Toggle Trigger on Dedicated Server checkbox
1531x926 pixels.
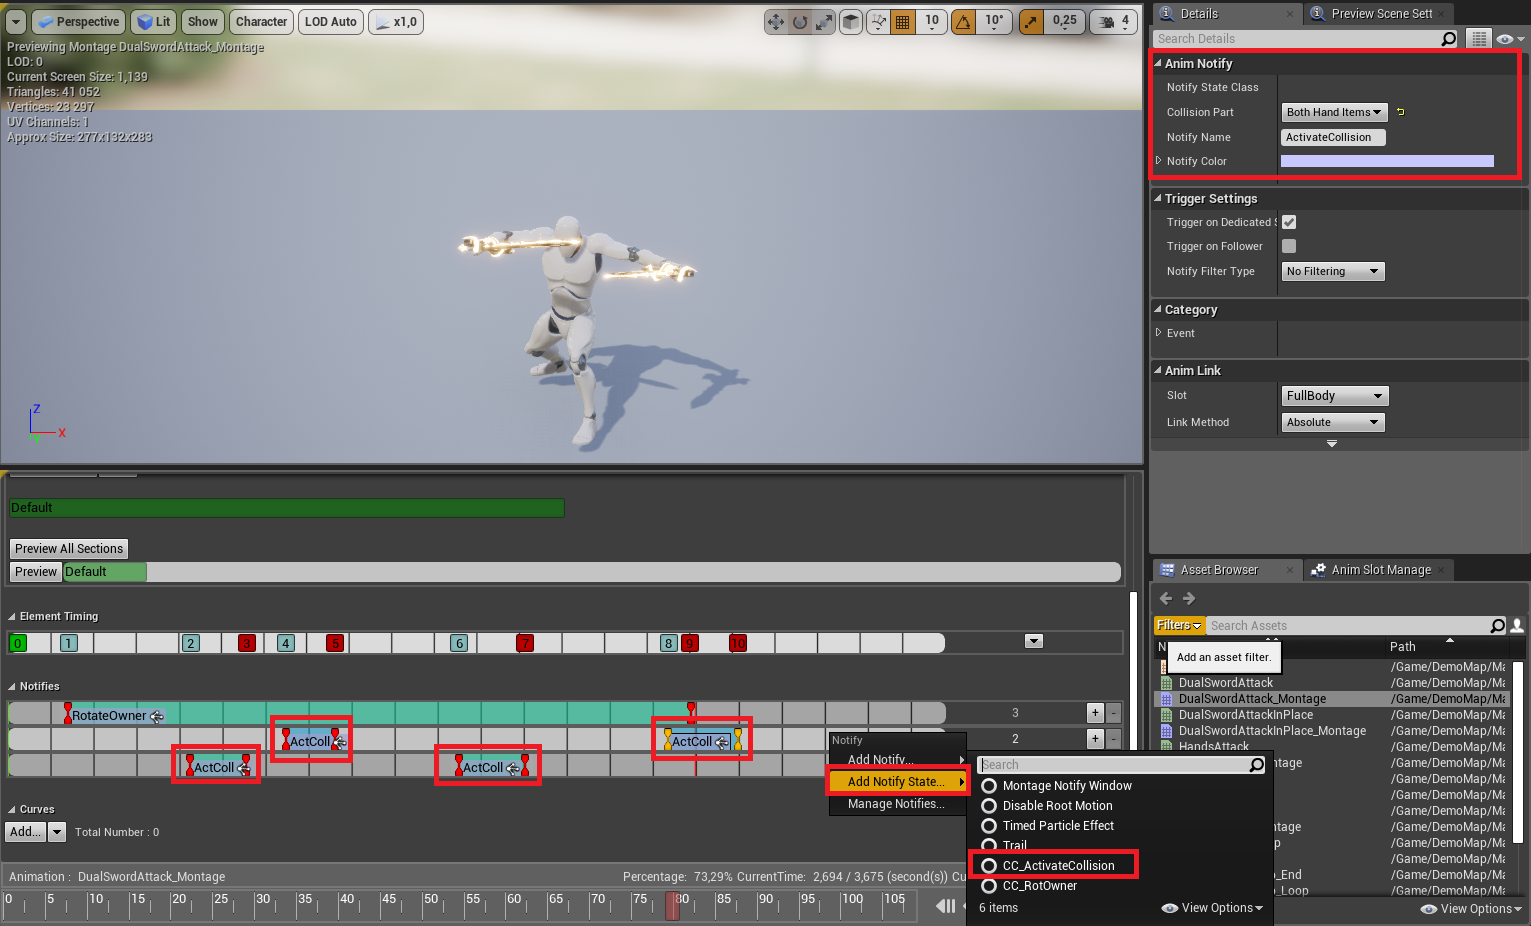1289,222
